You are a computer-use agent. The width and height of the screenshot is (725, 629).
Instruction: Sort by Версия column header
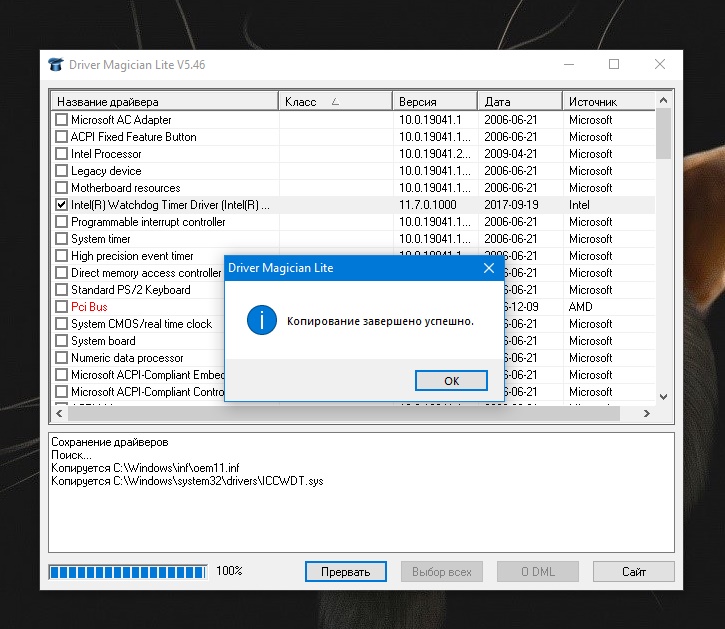click(435, 101)
